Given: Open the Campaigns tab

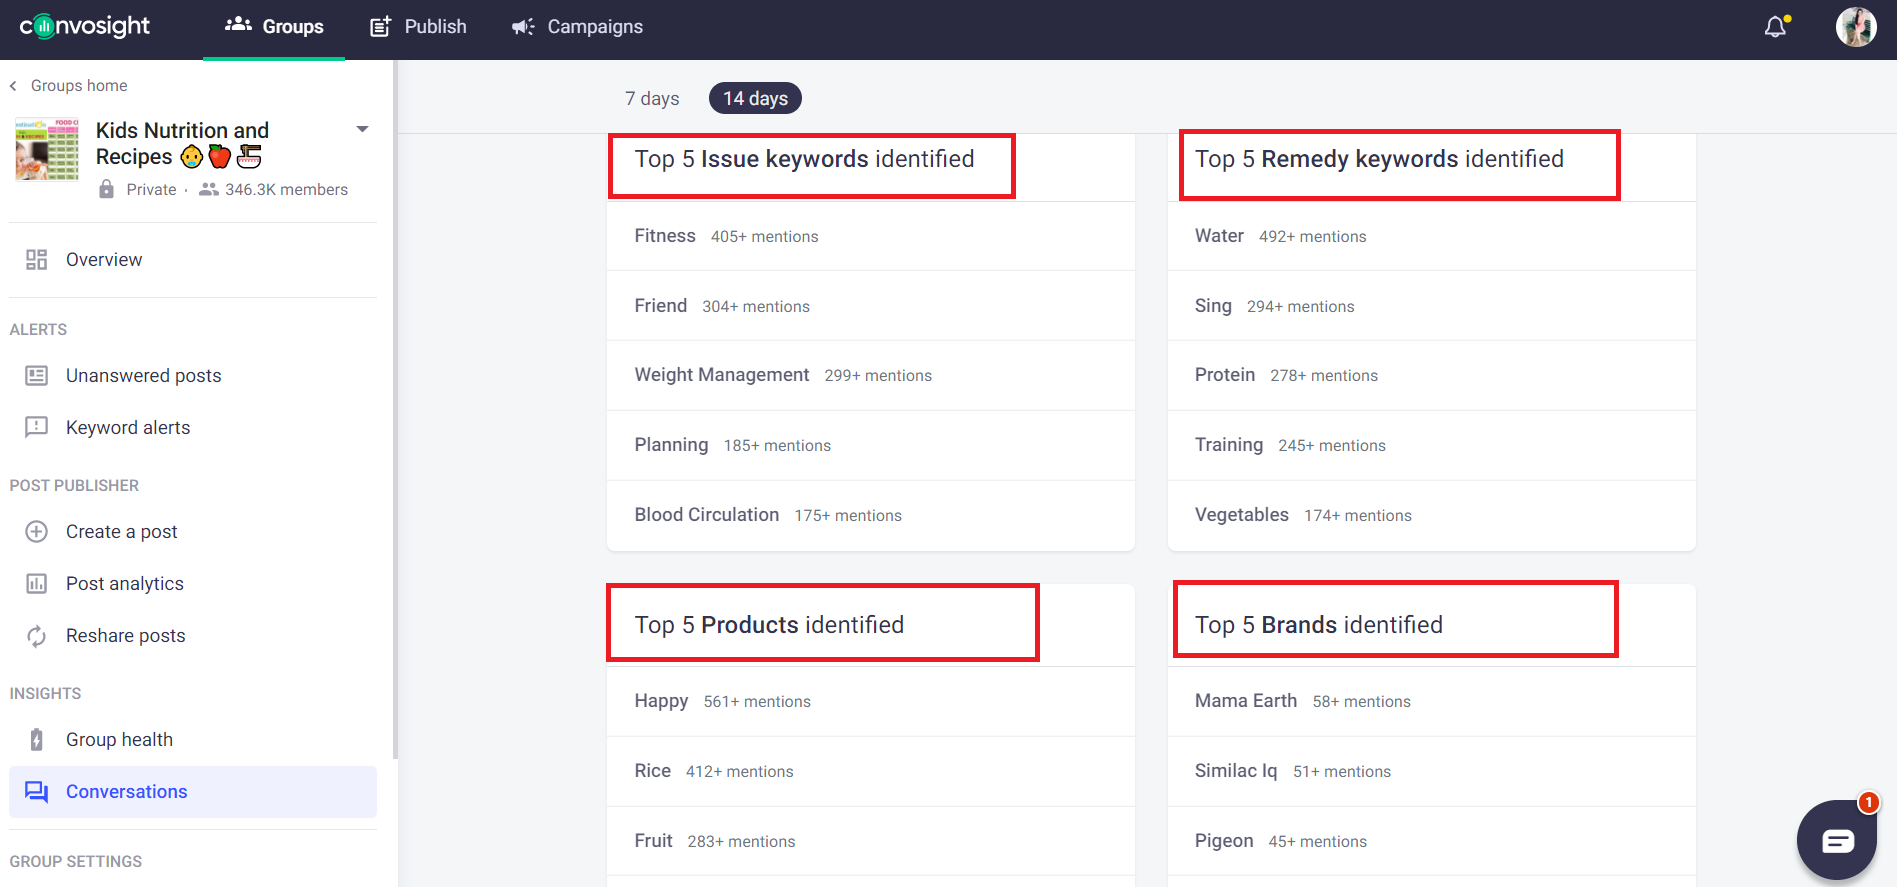Looking at the screenshot, I should click(577, 27).
